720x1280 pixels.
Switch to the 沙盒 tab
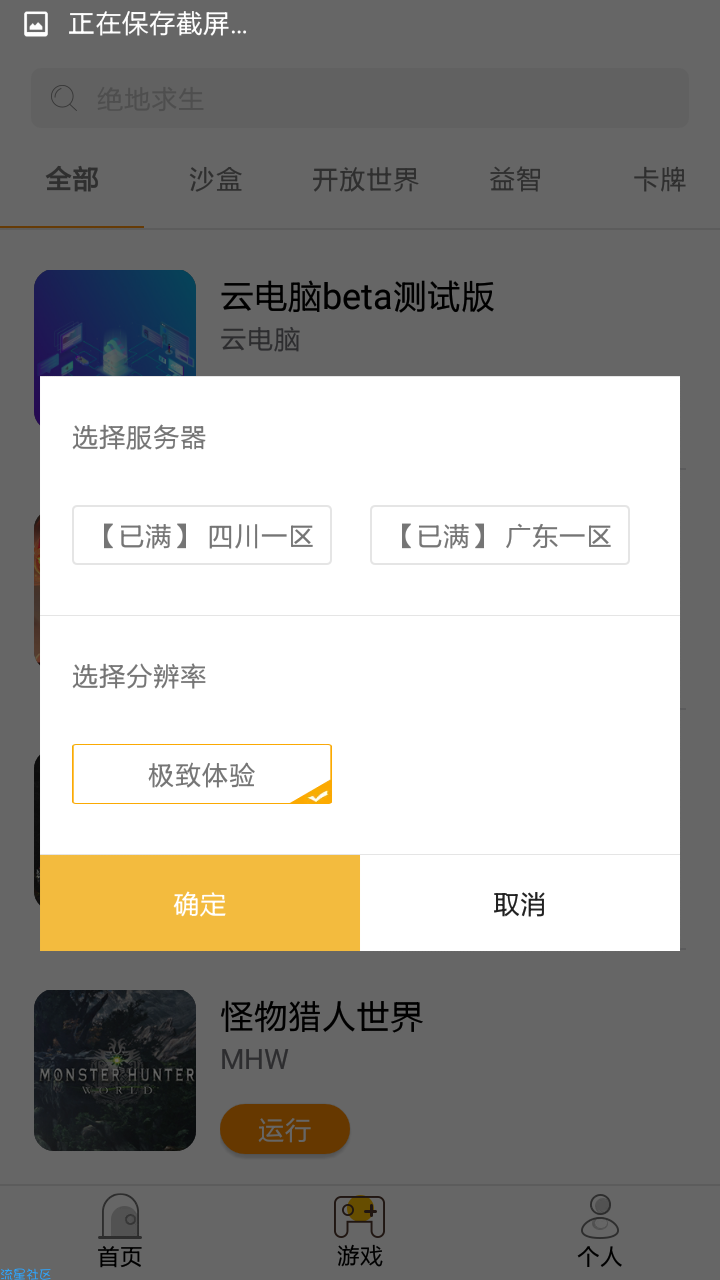click(216, 180)
